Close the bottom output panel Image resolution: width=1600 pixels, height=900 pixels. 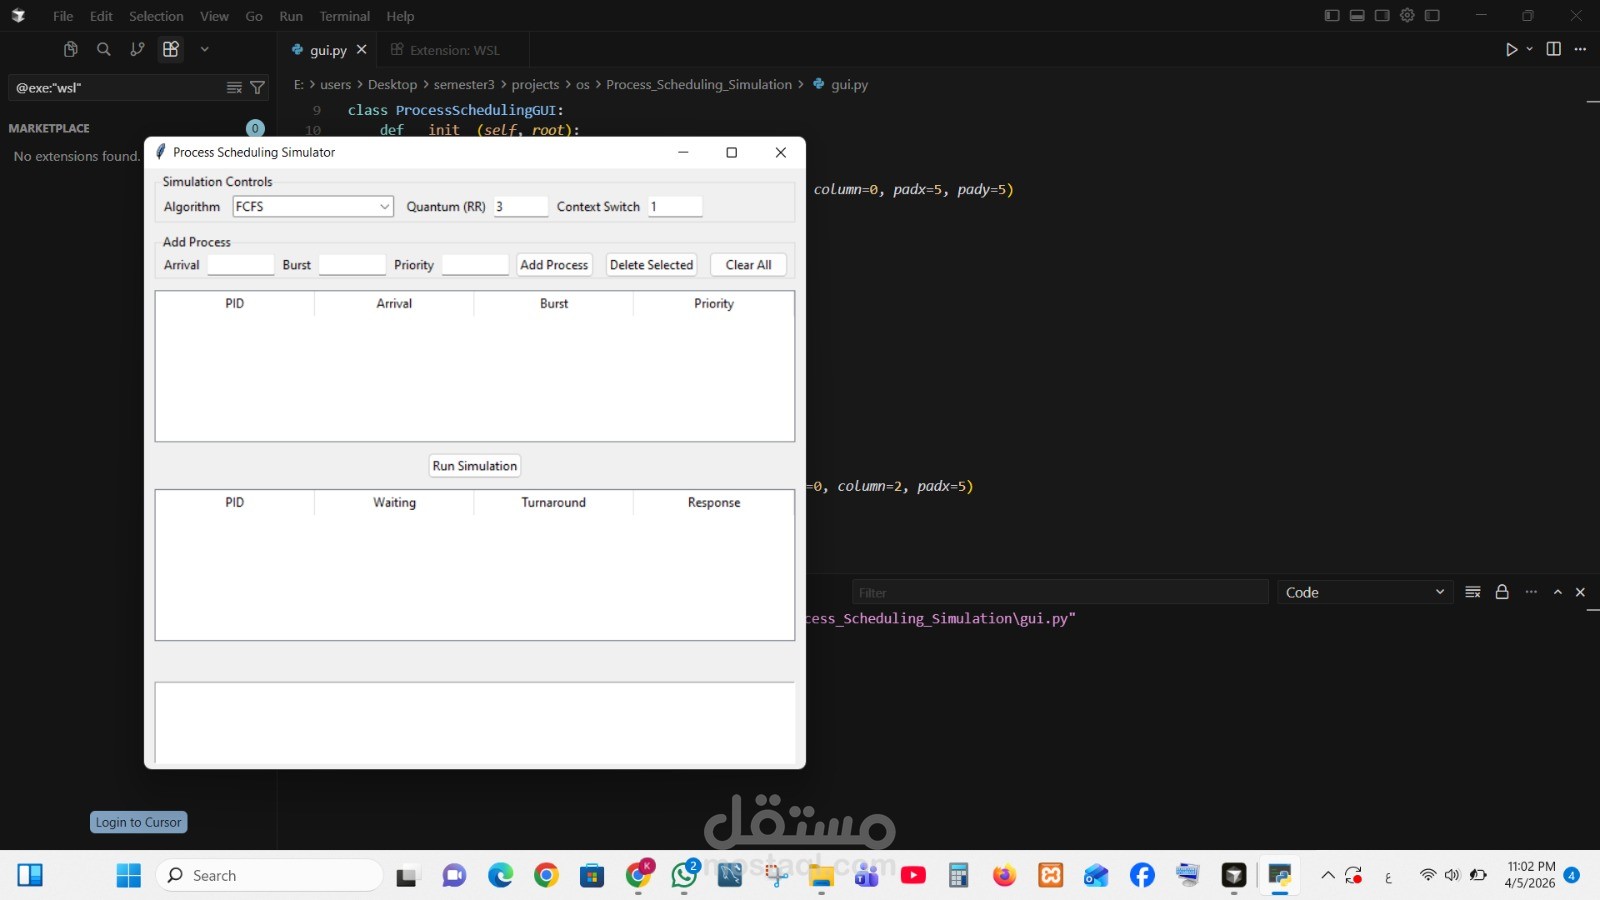click(x=1581, y=592)
